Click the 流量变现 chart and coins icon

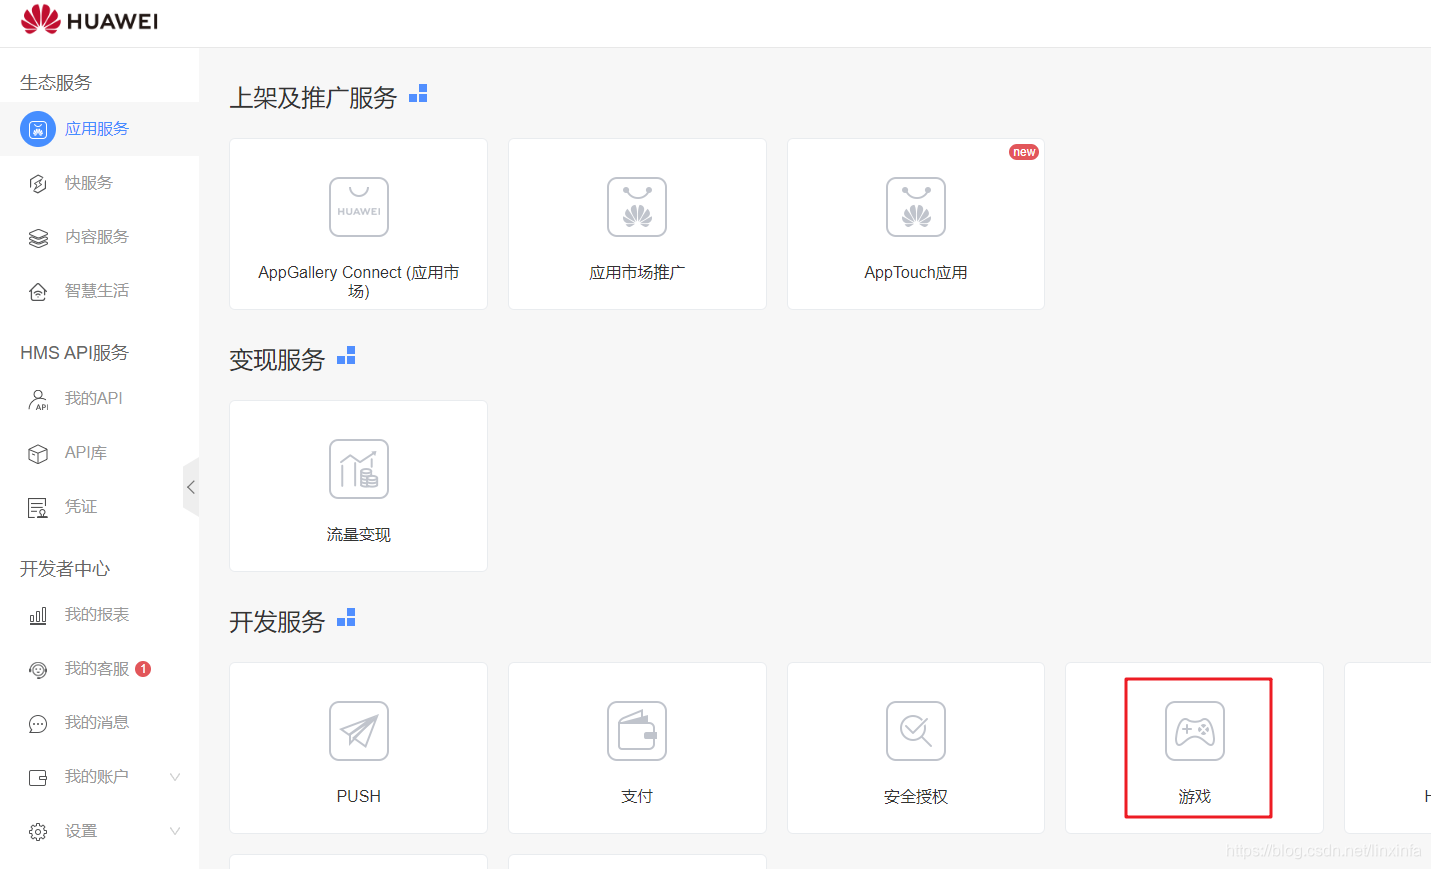coord(359,469)
